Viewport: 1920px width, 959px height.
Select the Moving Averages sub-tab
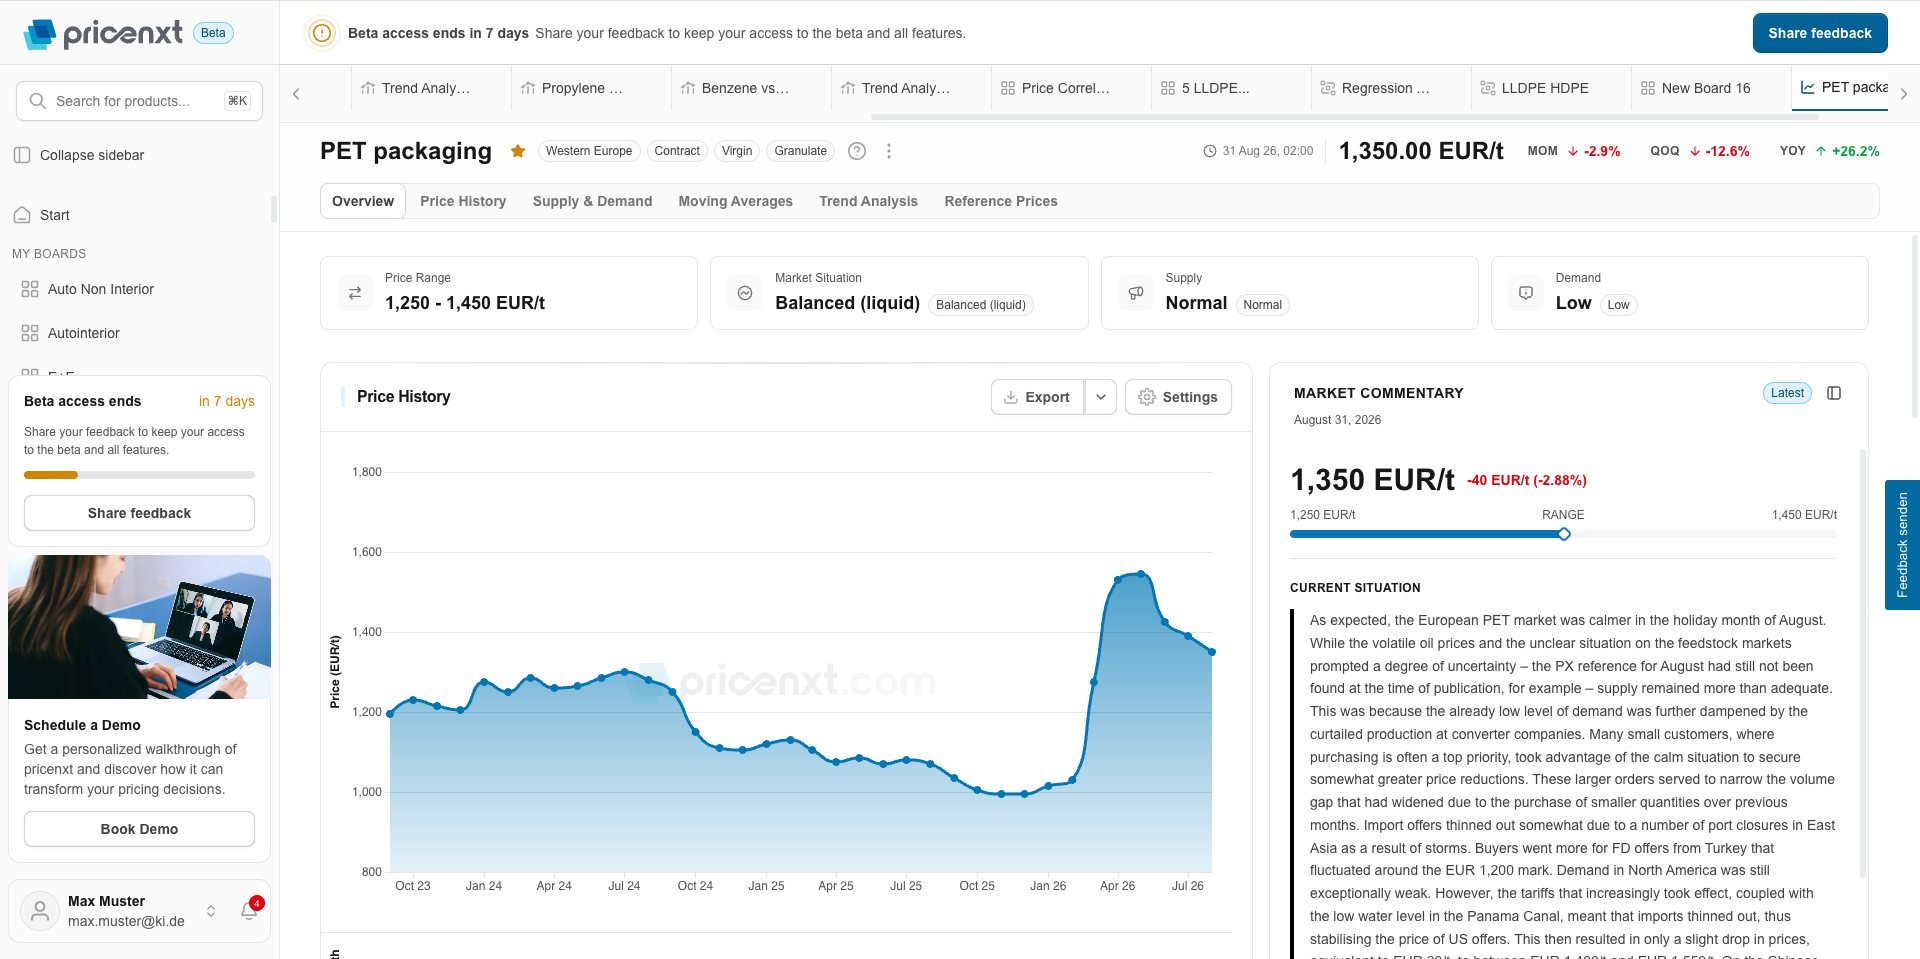pyautogui.click(x=735, y=201)
